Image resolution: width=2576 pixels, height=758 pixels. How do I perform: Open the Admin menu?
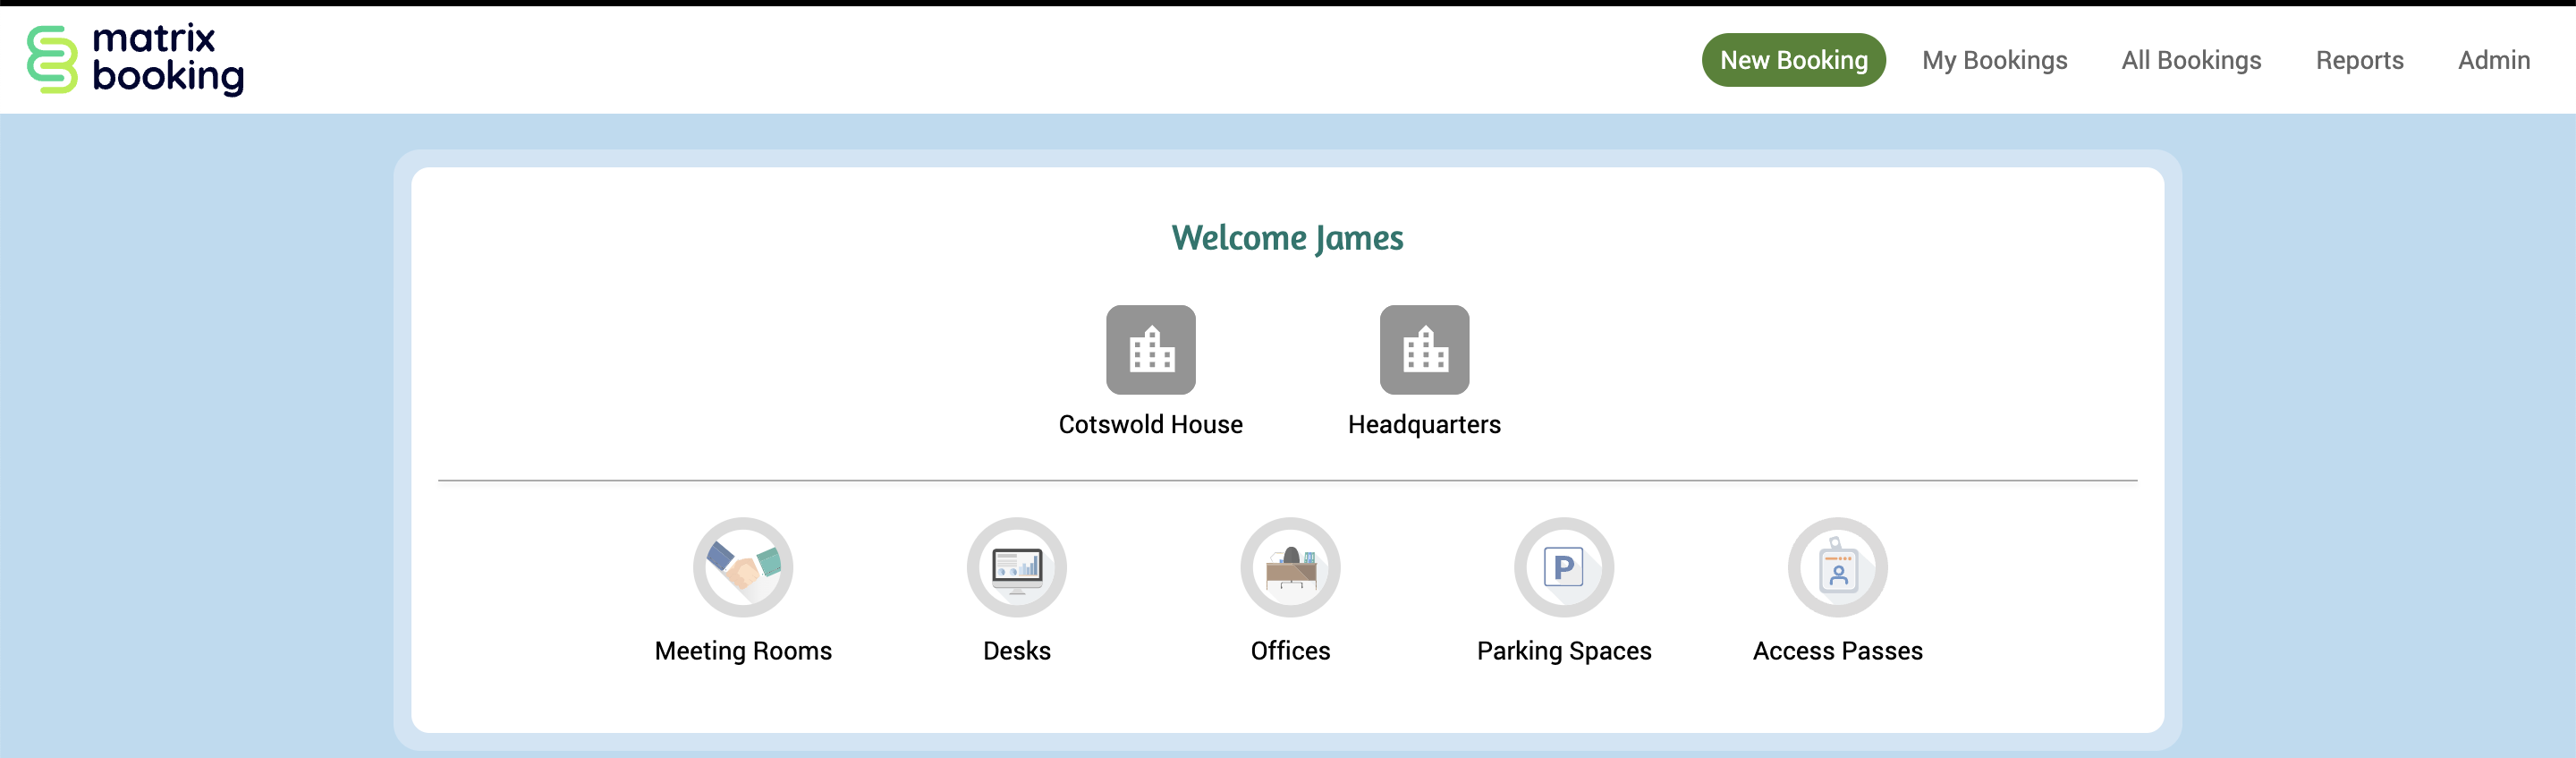[2494, 60]
